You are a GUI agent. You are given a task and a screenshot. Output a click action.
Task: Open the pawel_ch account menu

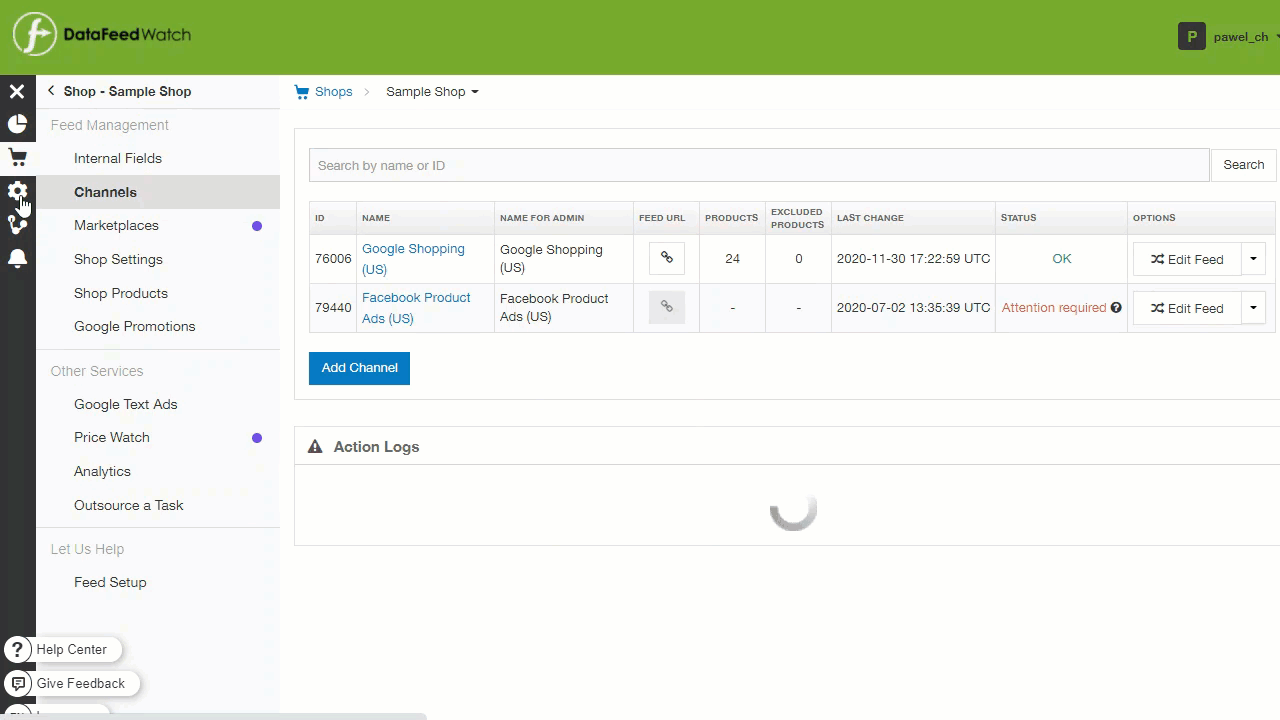point(1246,37)
